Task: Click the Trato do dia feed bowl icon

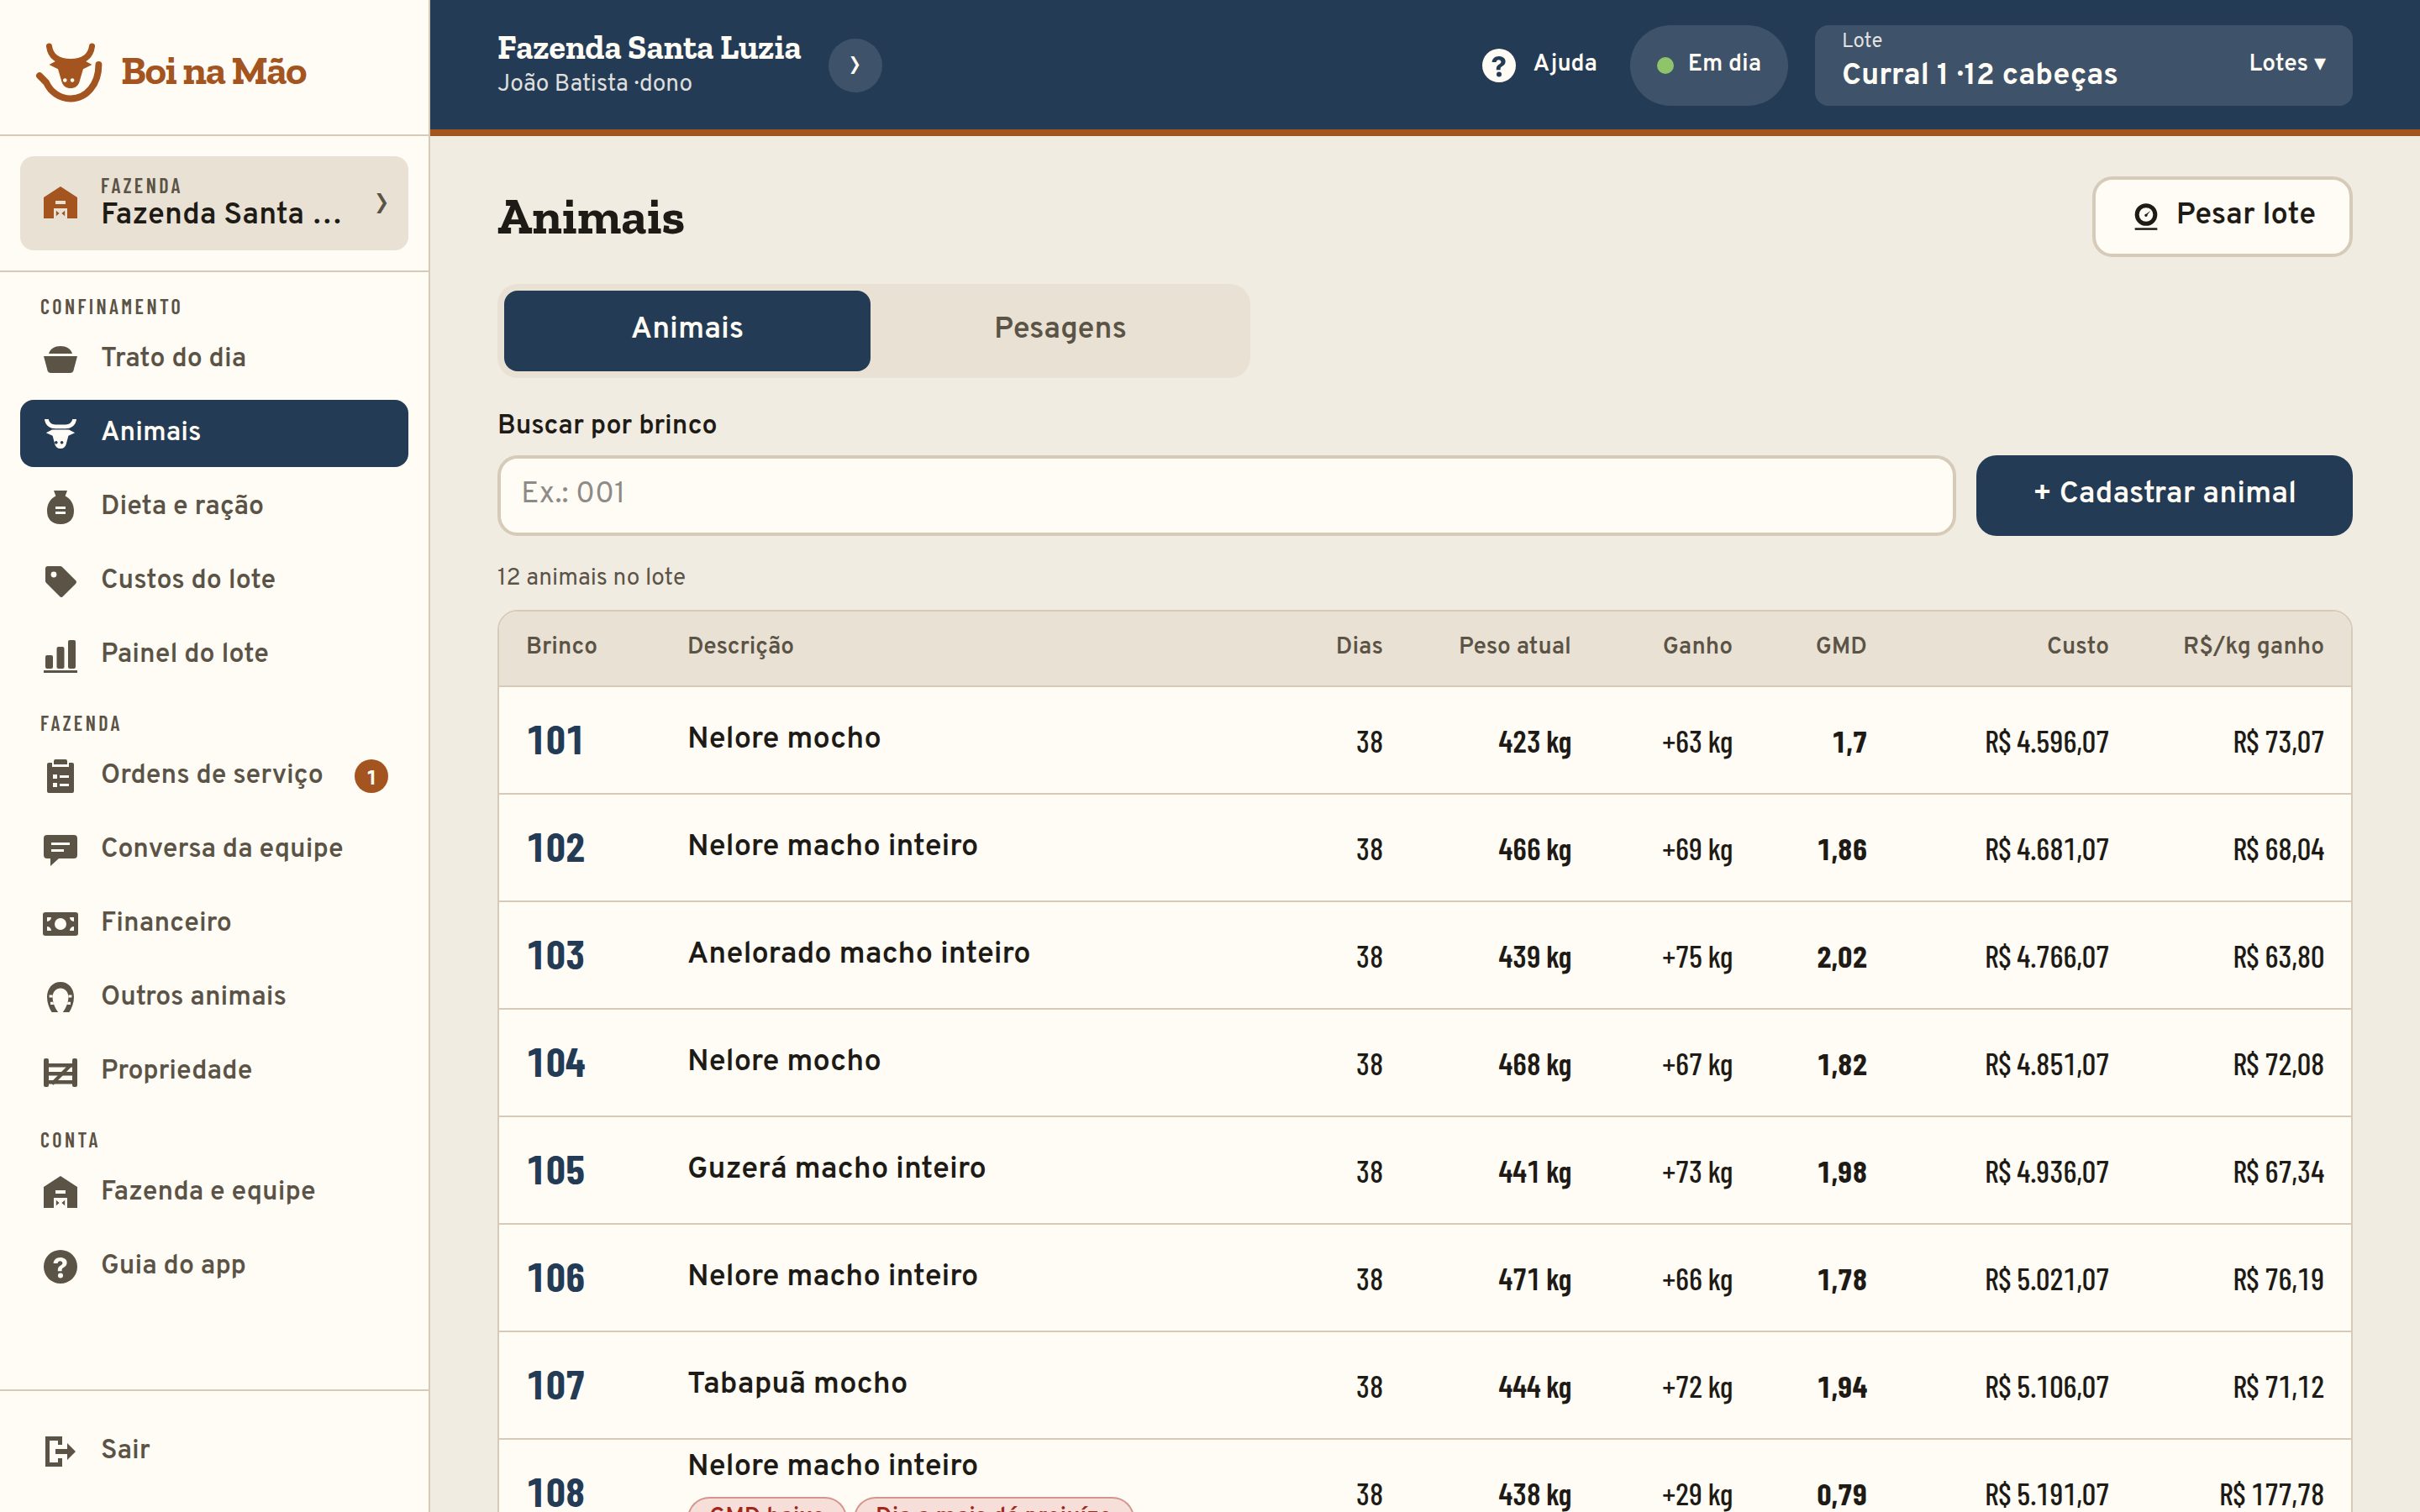Action: click(60, 358)
